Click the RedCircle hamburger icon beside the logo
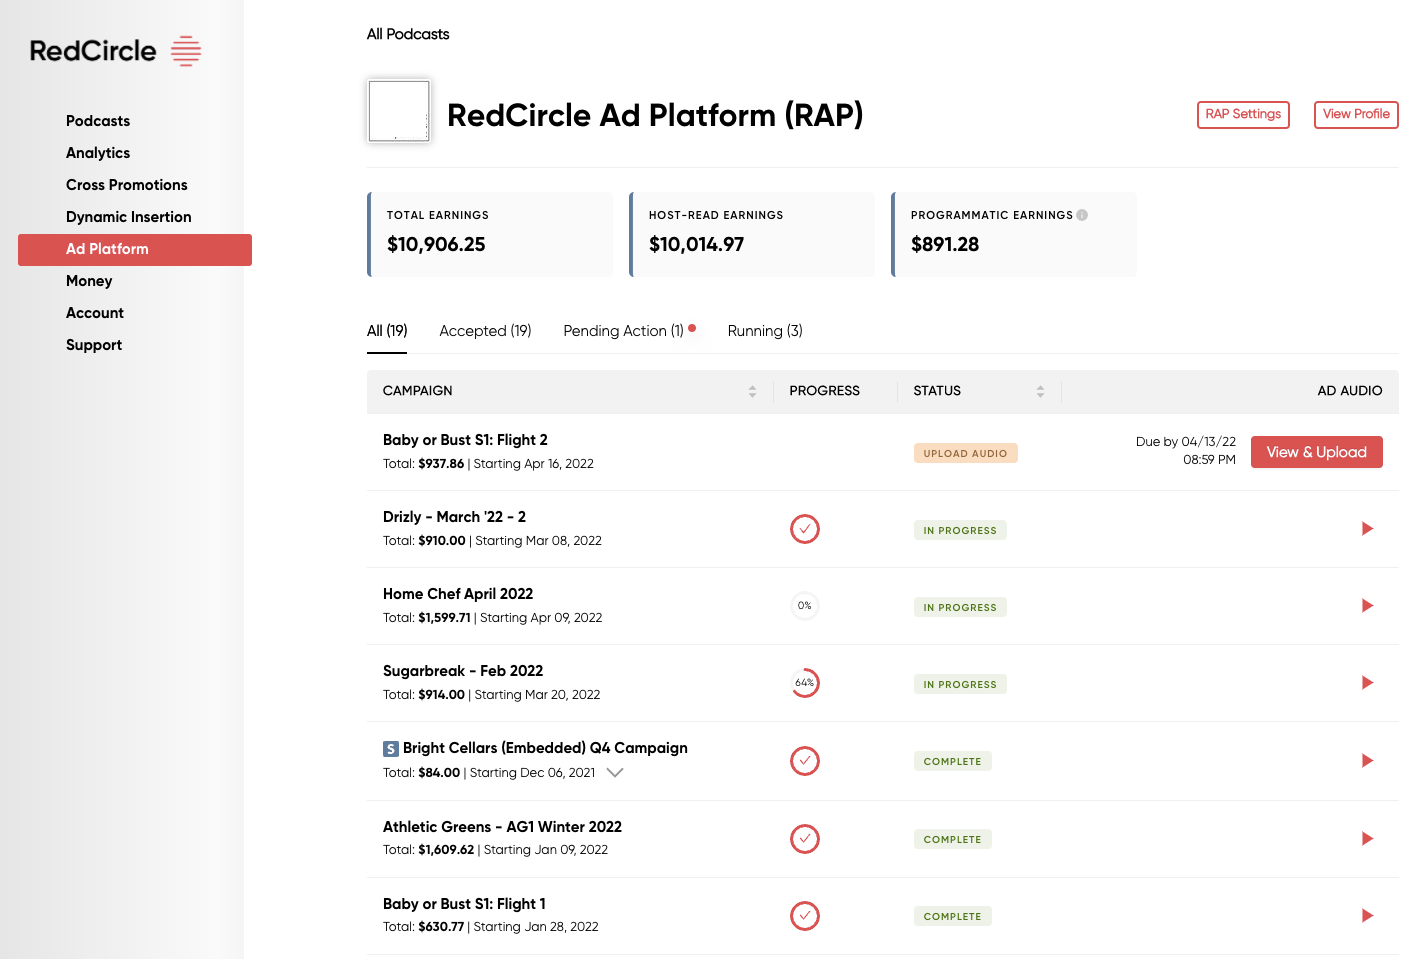 pos(186,51)
